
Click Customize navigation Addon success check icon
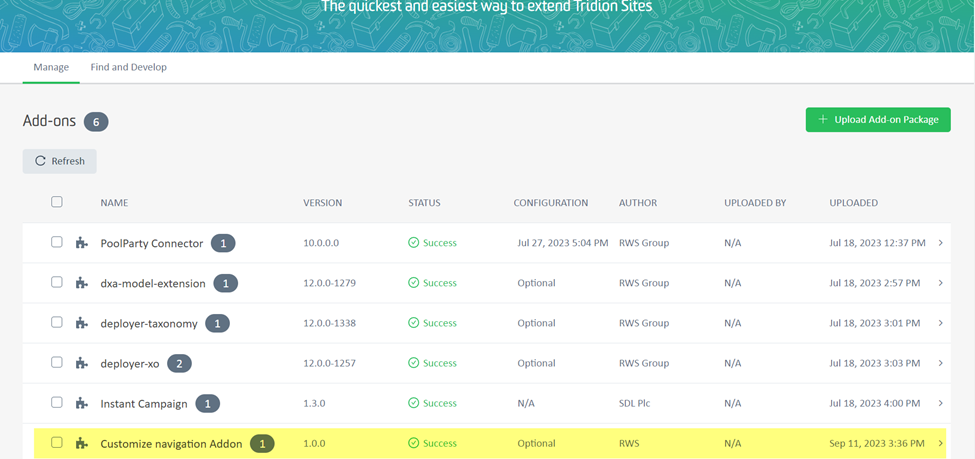[414, 443]
